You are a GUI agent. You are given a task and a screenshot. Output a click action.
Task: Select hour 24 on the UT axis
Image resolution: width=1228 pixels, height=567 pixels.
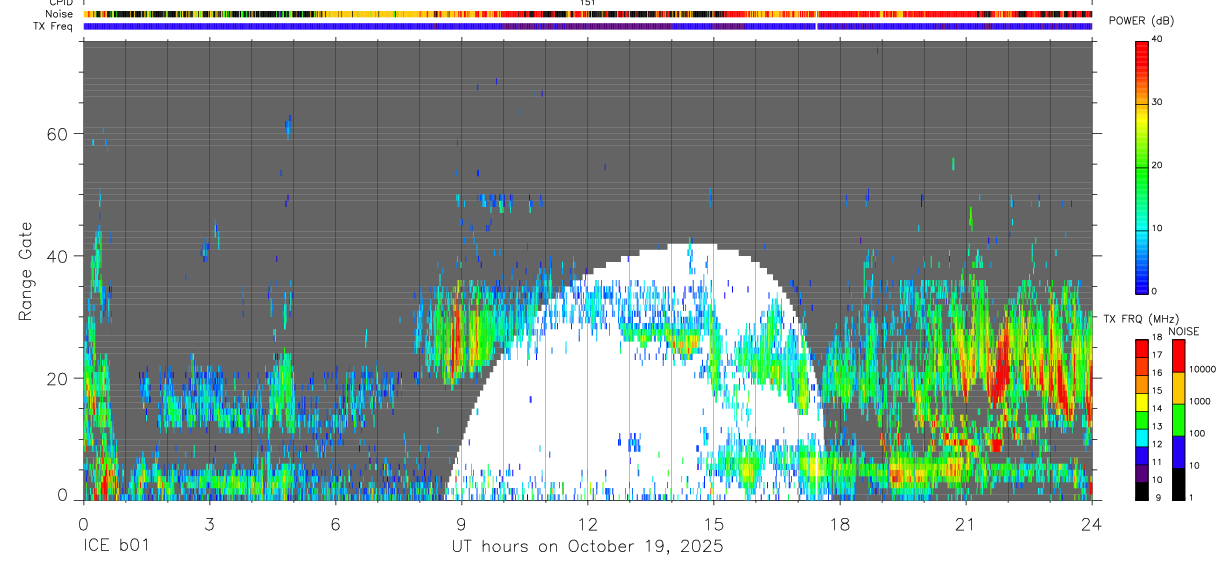[1092, 523]
